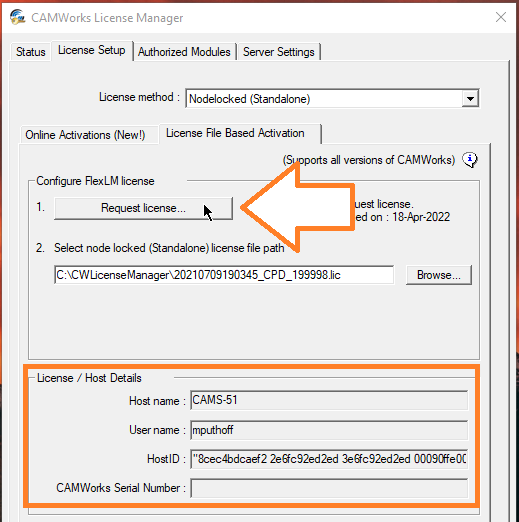Expand the License method dropdown arrow
This screenshot has height=522, width=519.
coord(470,99)
